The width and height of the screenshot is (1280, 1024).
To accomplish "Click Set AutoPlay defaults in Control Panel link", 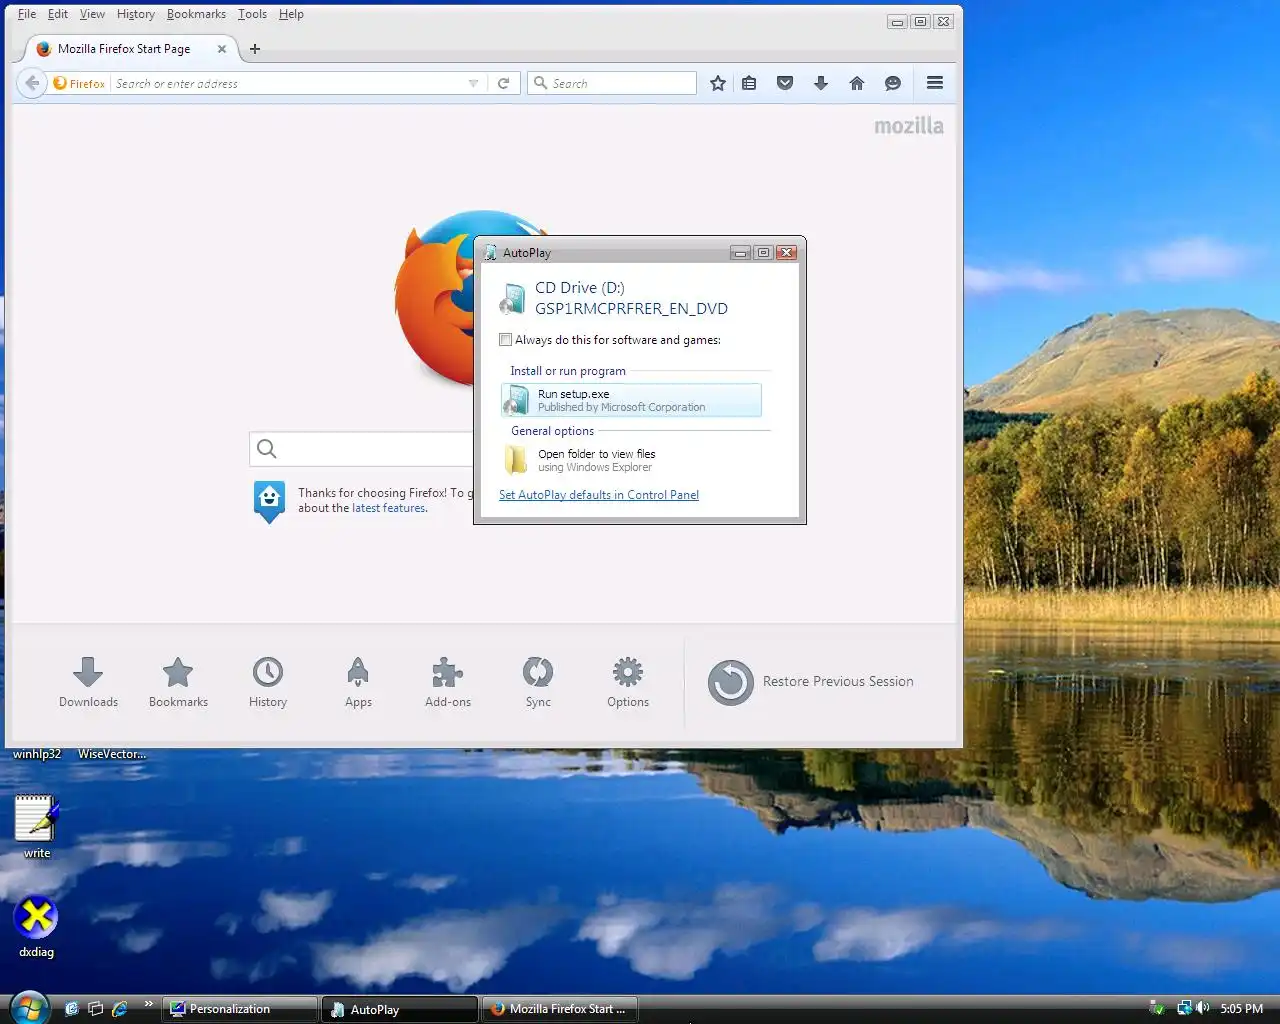I will (599, 495).
